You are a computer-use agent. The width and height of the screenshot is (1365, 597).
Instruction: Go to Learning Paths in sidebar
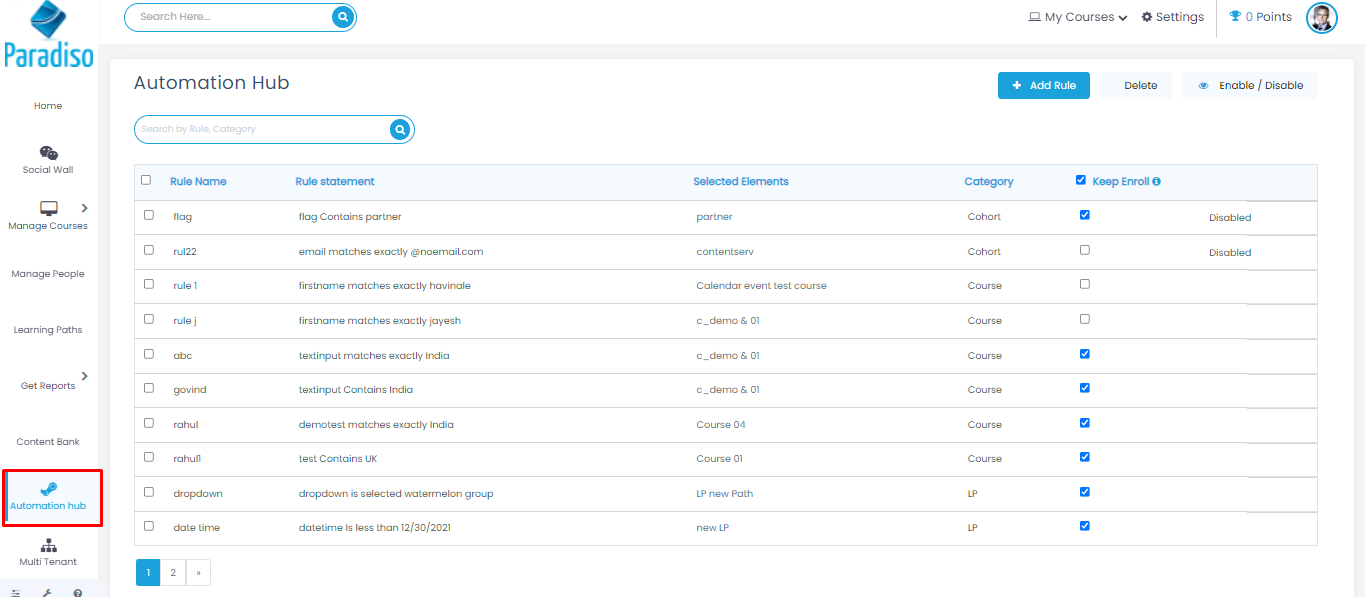(x=48, y=330)
